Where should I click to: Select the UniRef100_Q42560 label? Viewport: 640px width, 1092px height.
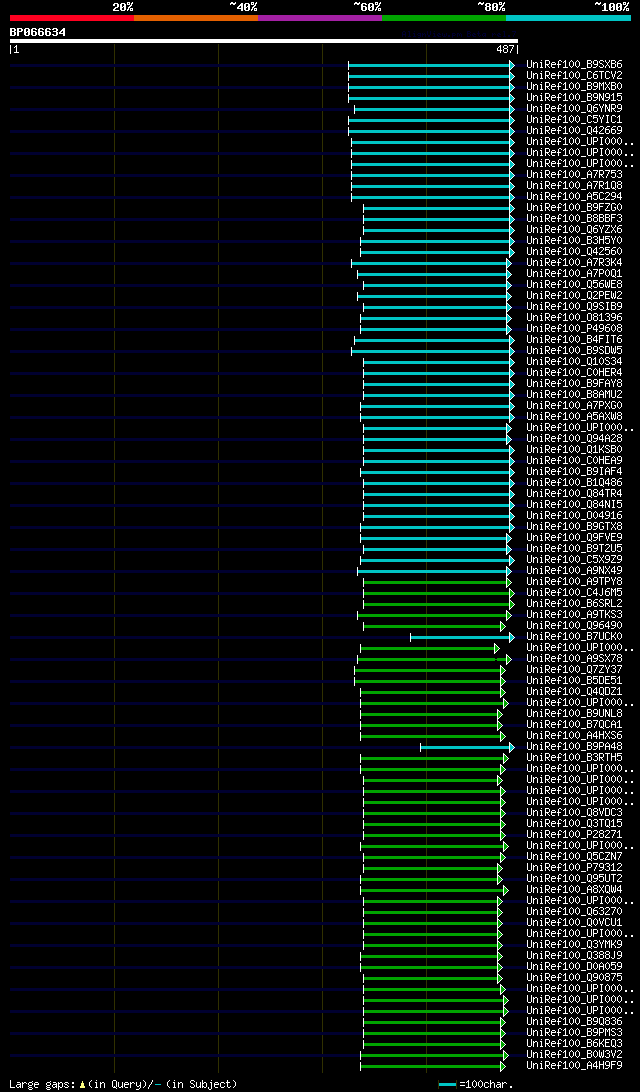(x=575, y=251)
